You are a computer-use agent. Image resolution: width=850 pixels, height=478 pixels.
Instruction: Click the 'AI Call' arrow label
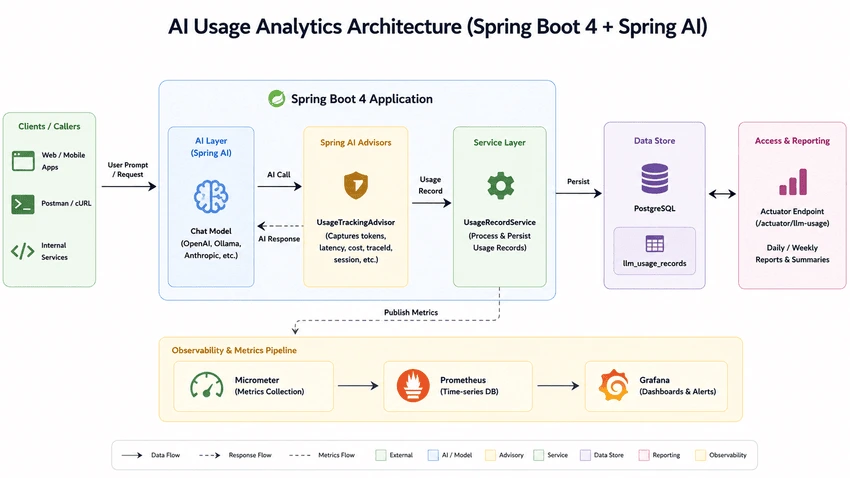279,175
